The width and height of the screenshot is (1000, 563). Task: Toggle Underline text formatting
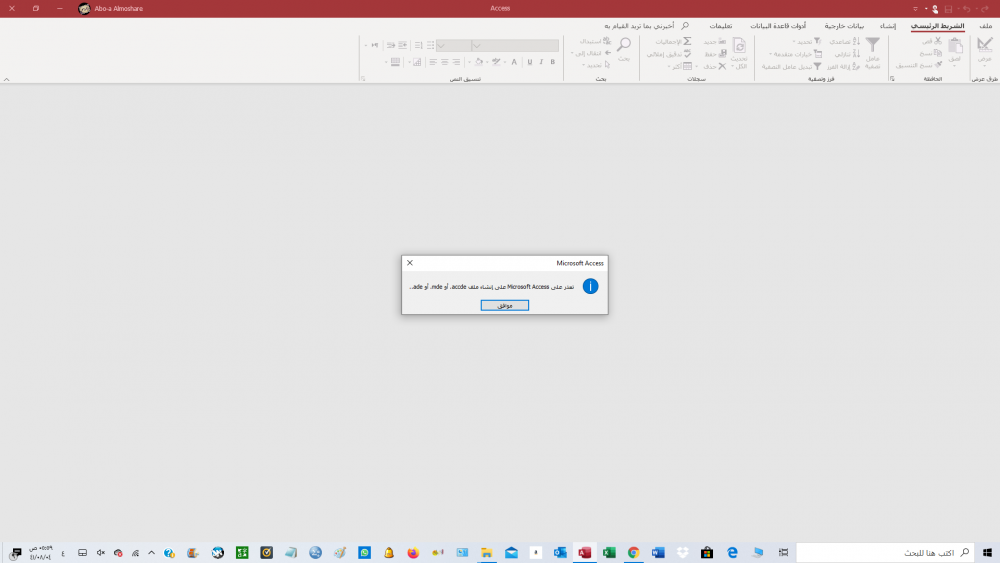click(x=529, y=62)
